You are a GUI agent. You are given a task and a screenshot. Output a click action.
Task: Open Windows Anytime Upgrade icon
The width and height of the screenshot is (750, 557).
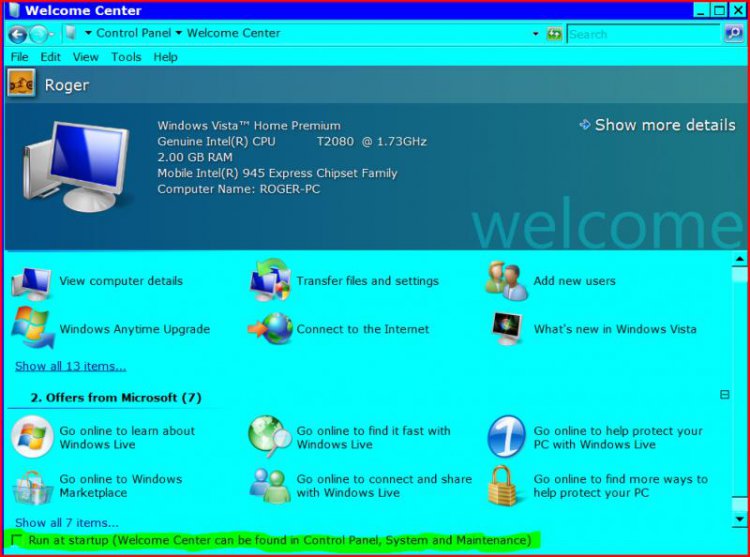pyautogui.click(x=33, y=328)
